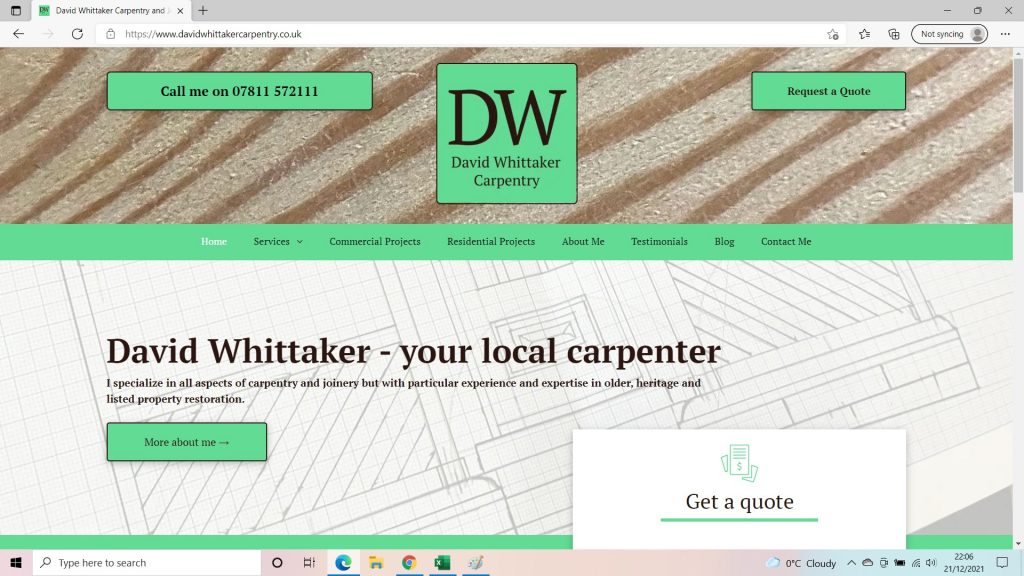Click the taskbar search box

click(x=140, y=562)
